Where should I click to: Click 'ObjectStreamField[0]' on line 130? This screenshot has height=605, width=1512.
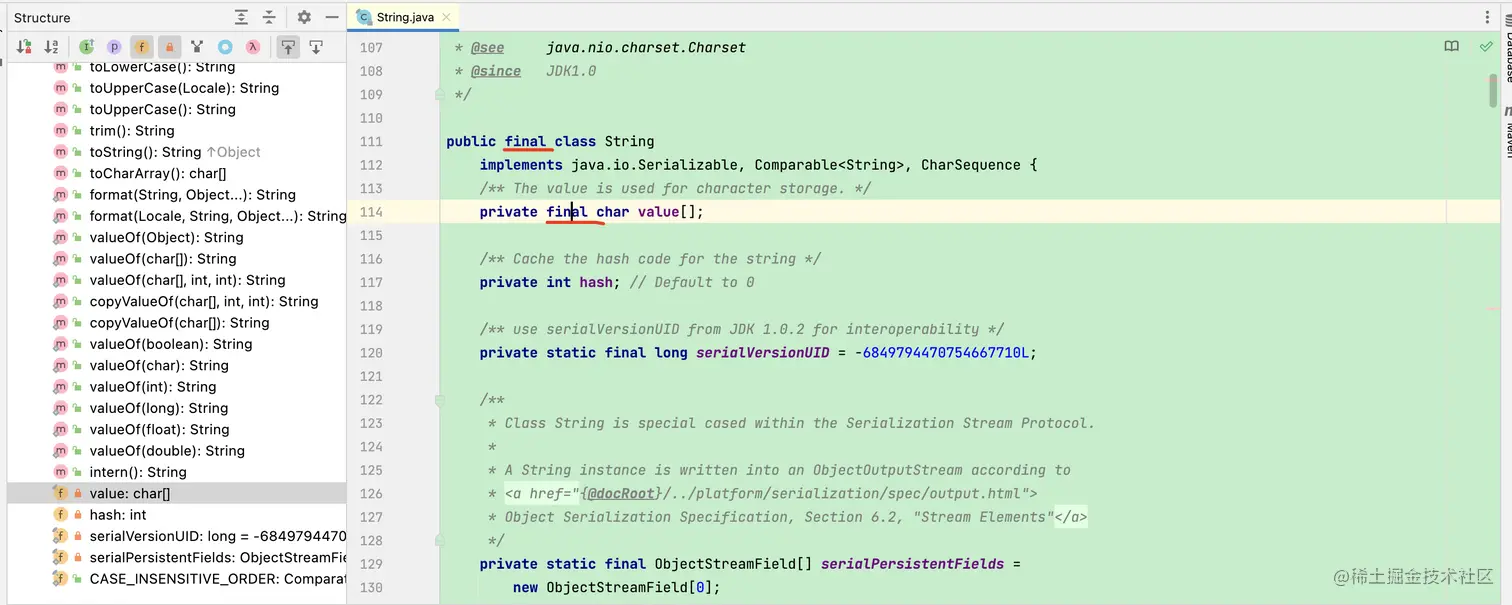(629, 587)
